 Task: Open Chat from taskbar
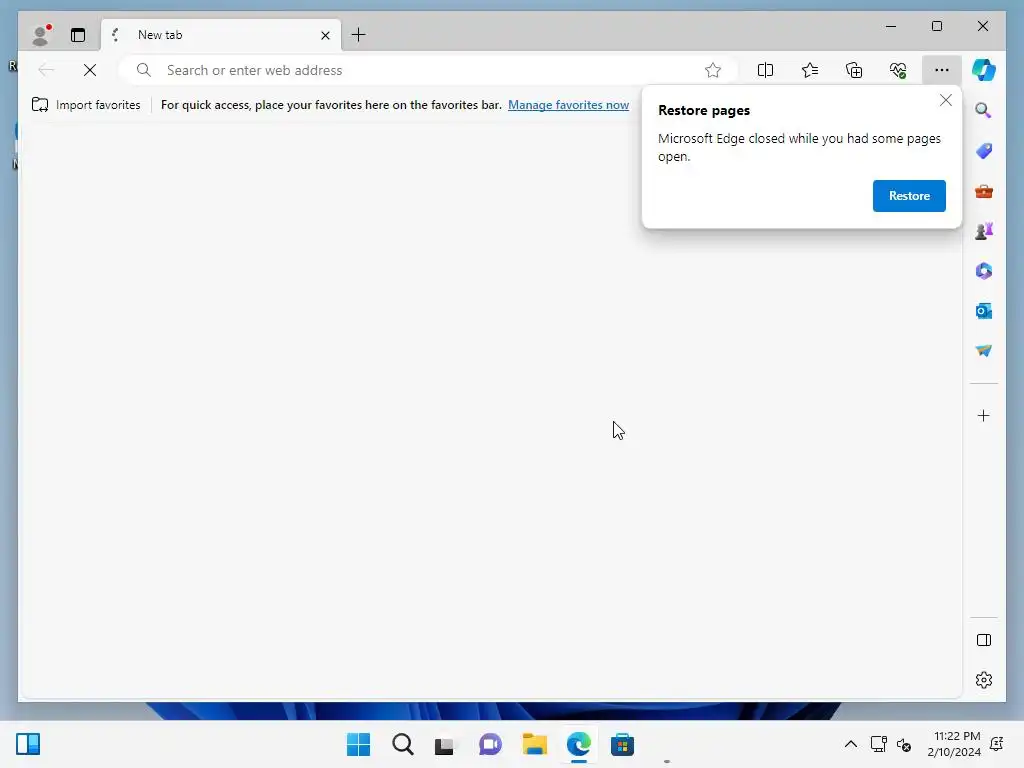[490, 744]
